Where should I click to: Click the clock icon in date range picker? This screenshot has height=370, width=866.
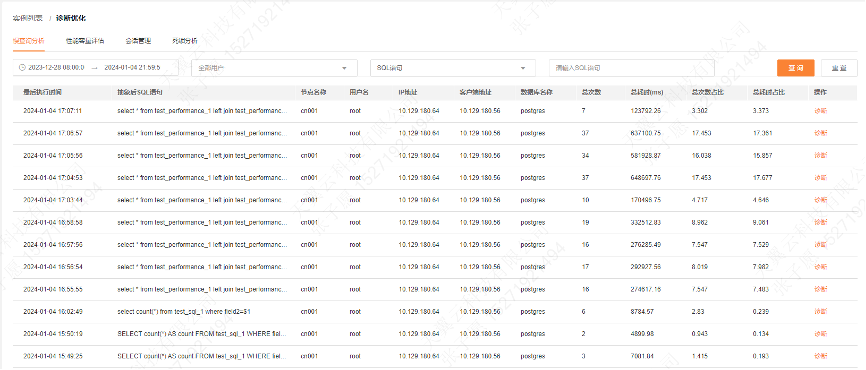point(22,68)
